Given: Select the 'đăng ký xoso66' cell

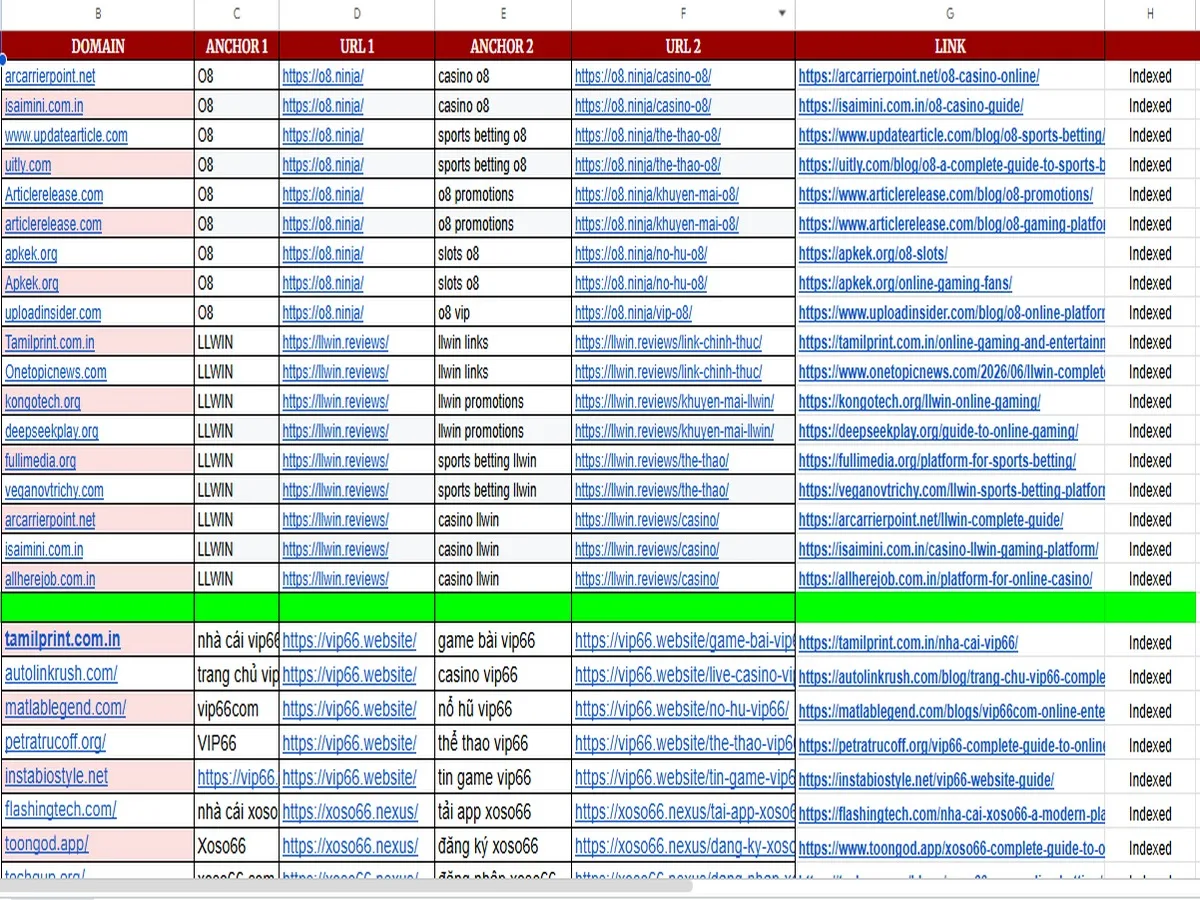Looking at the screenshot, I should point(503,845).
